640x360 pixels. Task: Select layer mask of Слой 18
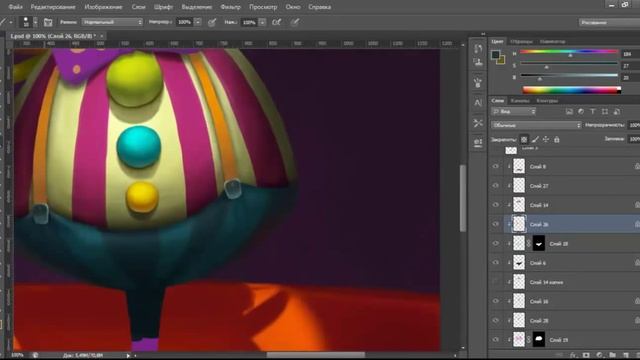coord(539,244)
